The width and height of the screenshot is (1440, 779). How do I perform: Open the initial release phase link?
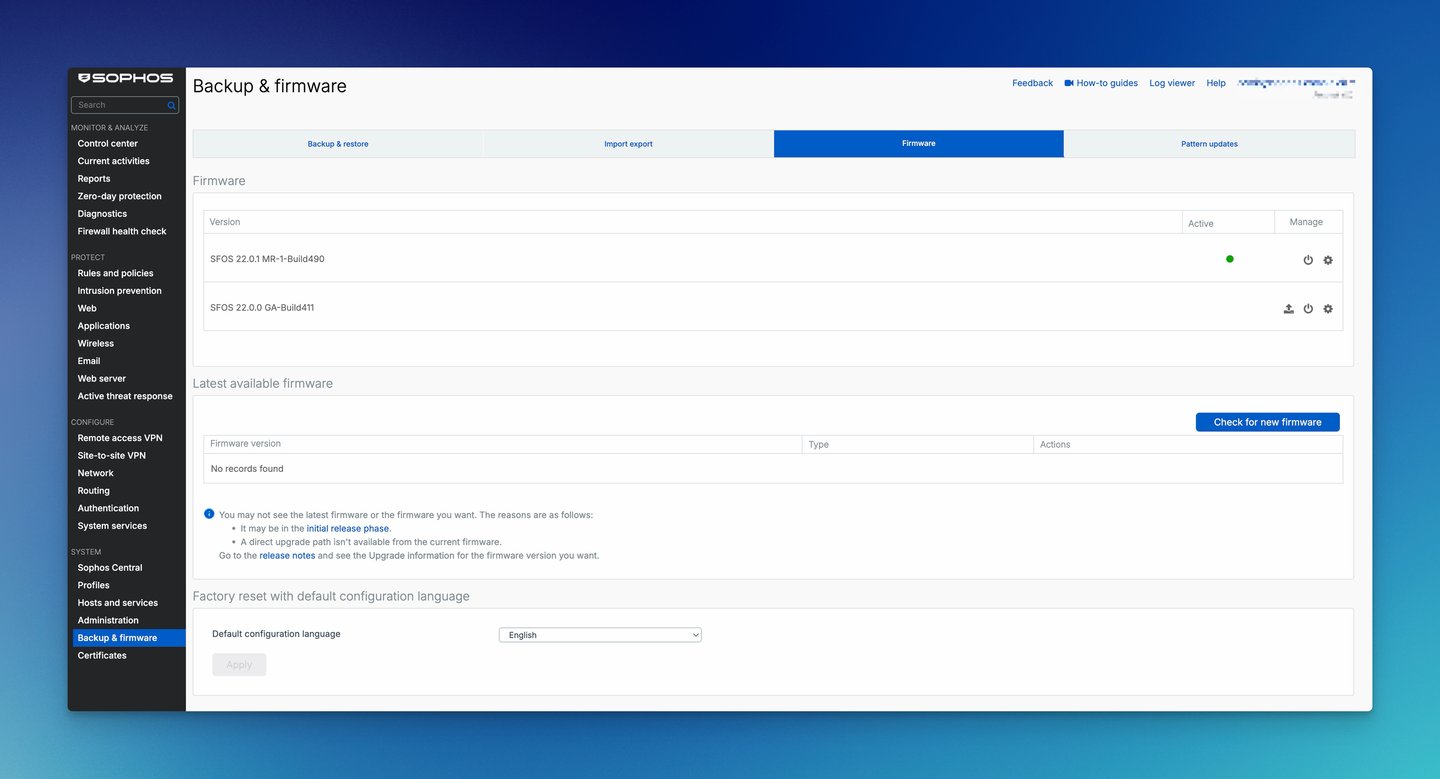348,529
